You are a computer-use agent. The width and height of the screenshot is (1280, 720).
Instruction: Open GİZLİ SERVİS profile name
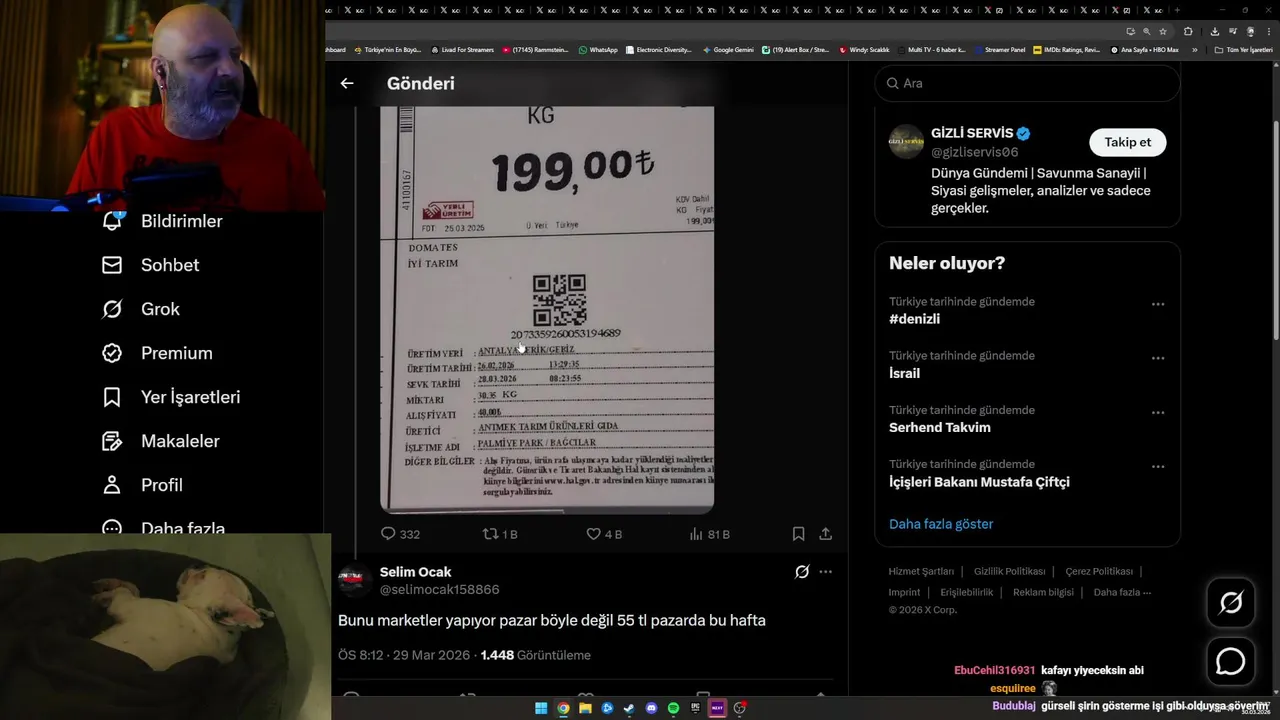coord(972,133)
